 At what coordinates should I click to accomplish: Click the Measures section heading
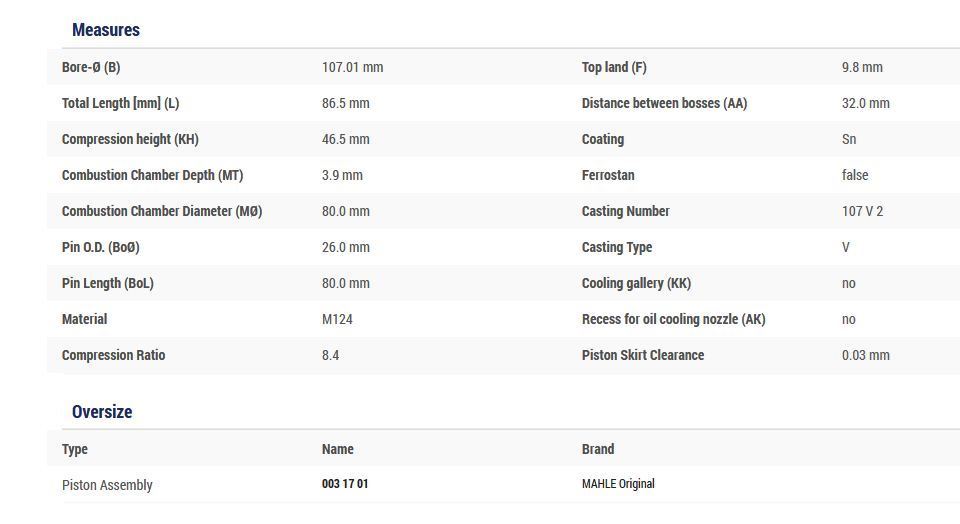point(105,30)
